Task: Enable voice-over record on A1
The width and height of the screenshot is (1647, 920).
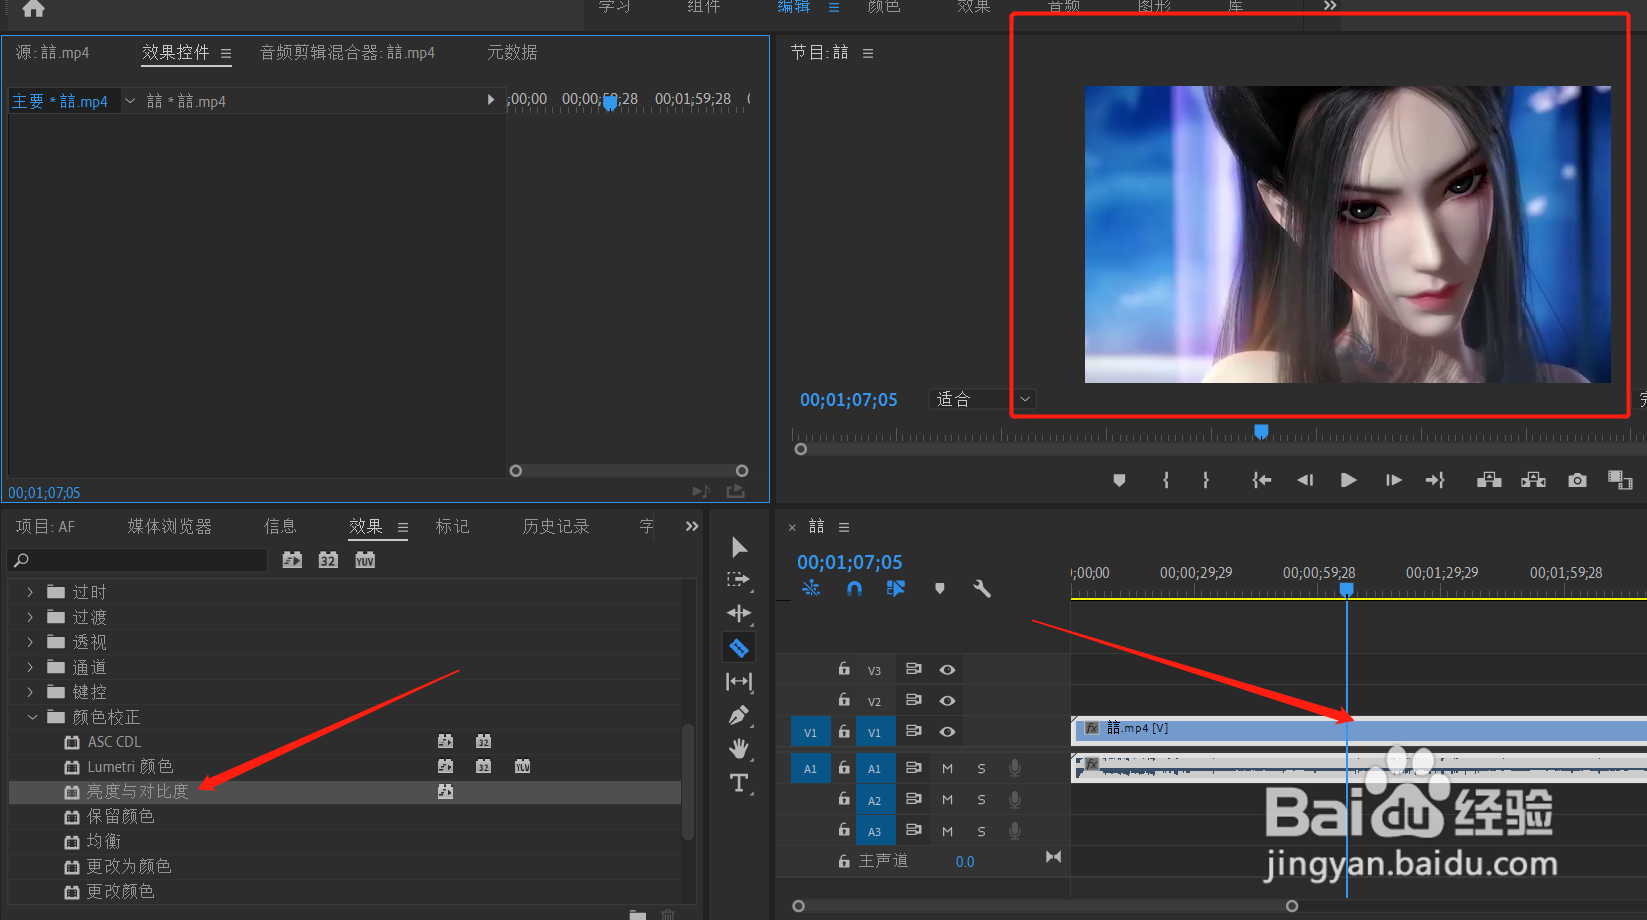Action: 1015,768
